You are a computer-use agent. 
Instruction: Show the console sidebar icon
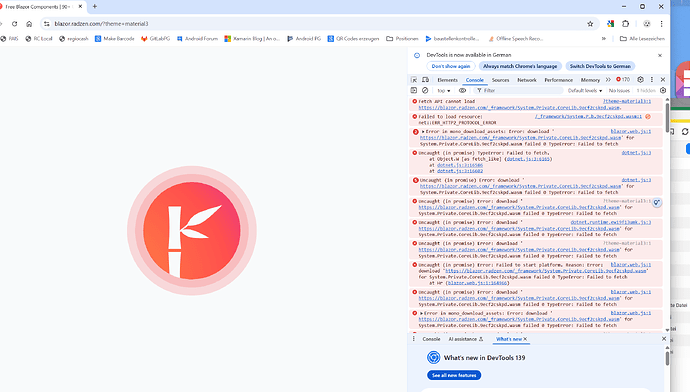tap(414, 90)
